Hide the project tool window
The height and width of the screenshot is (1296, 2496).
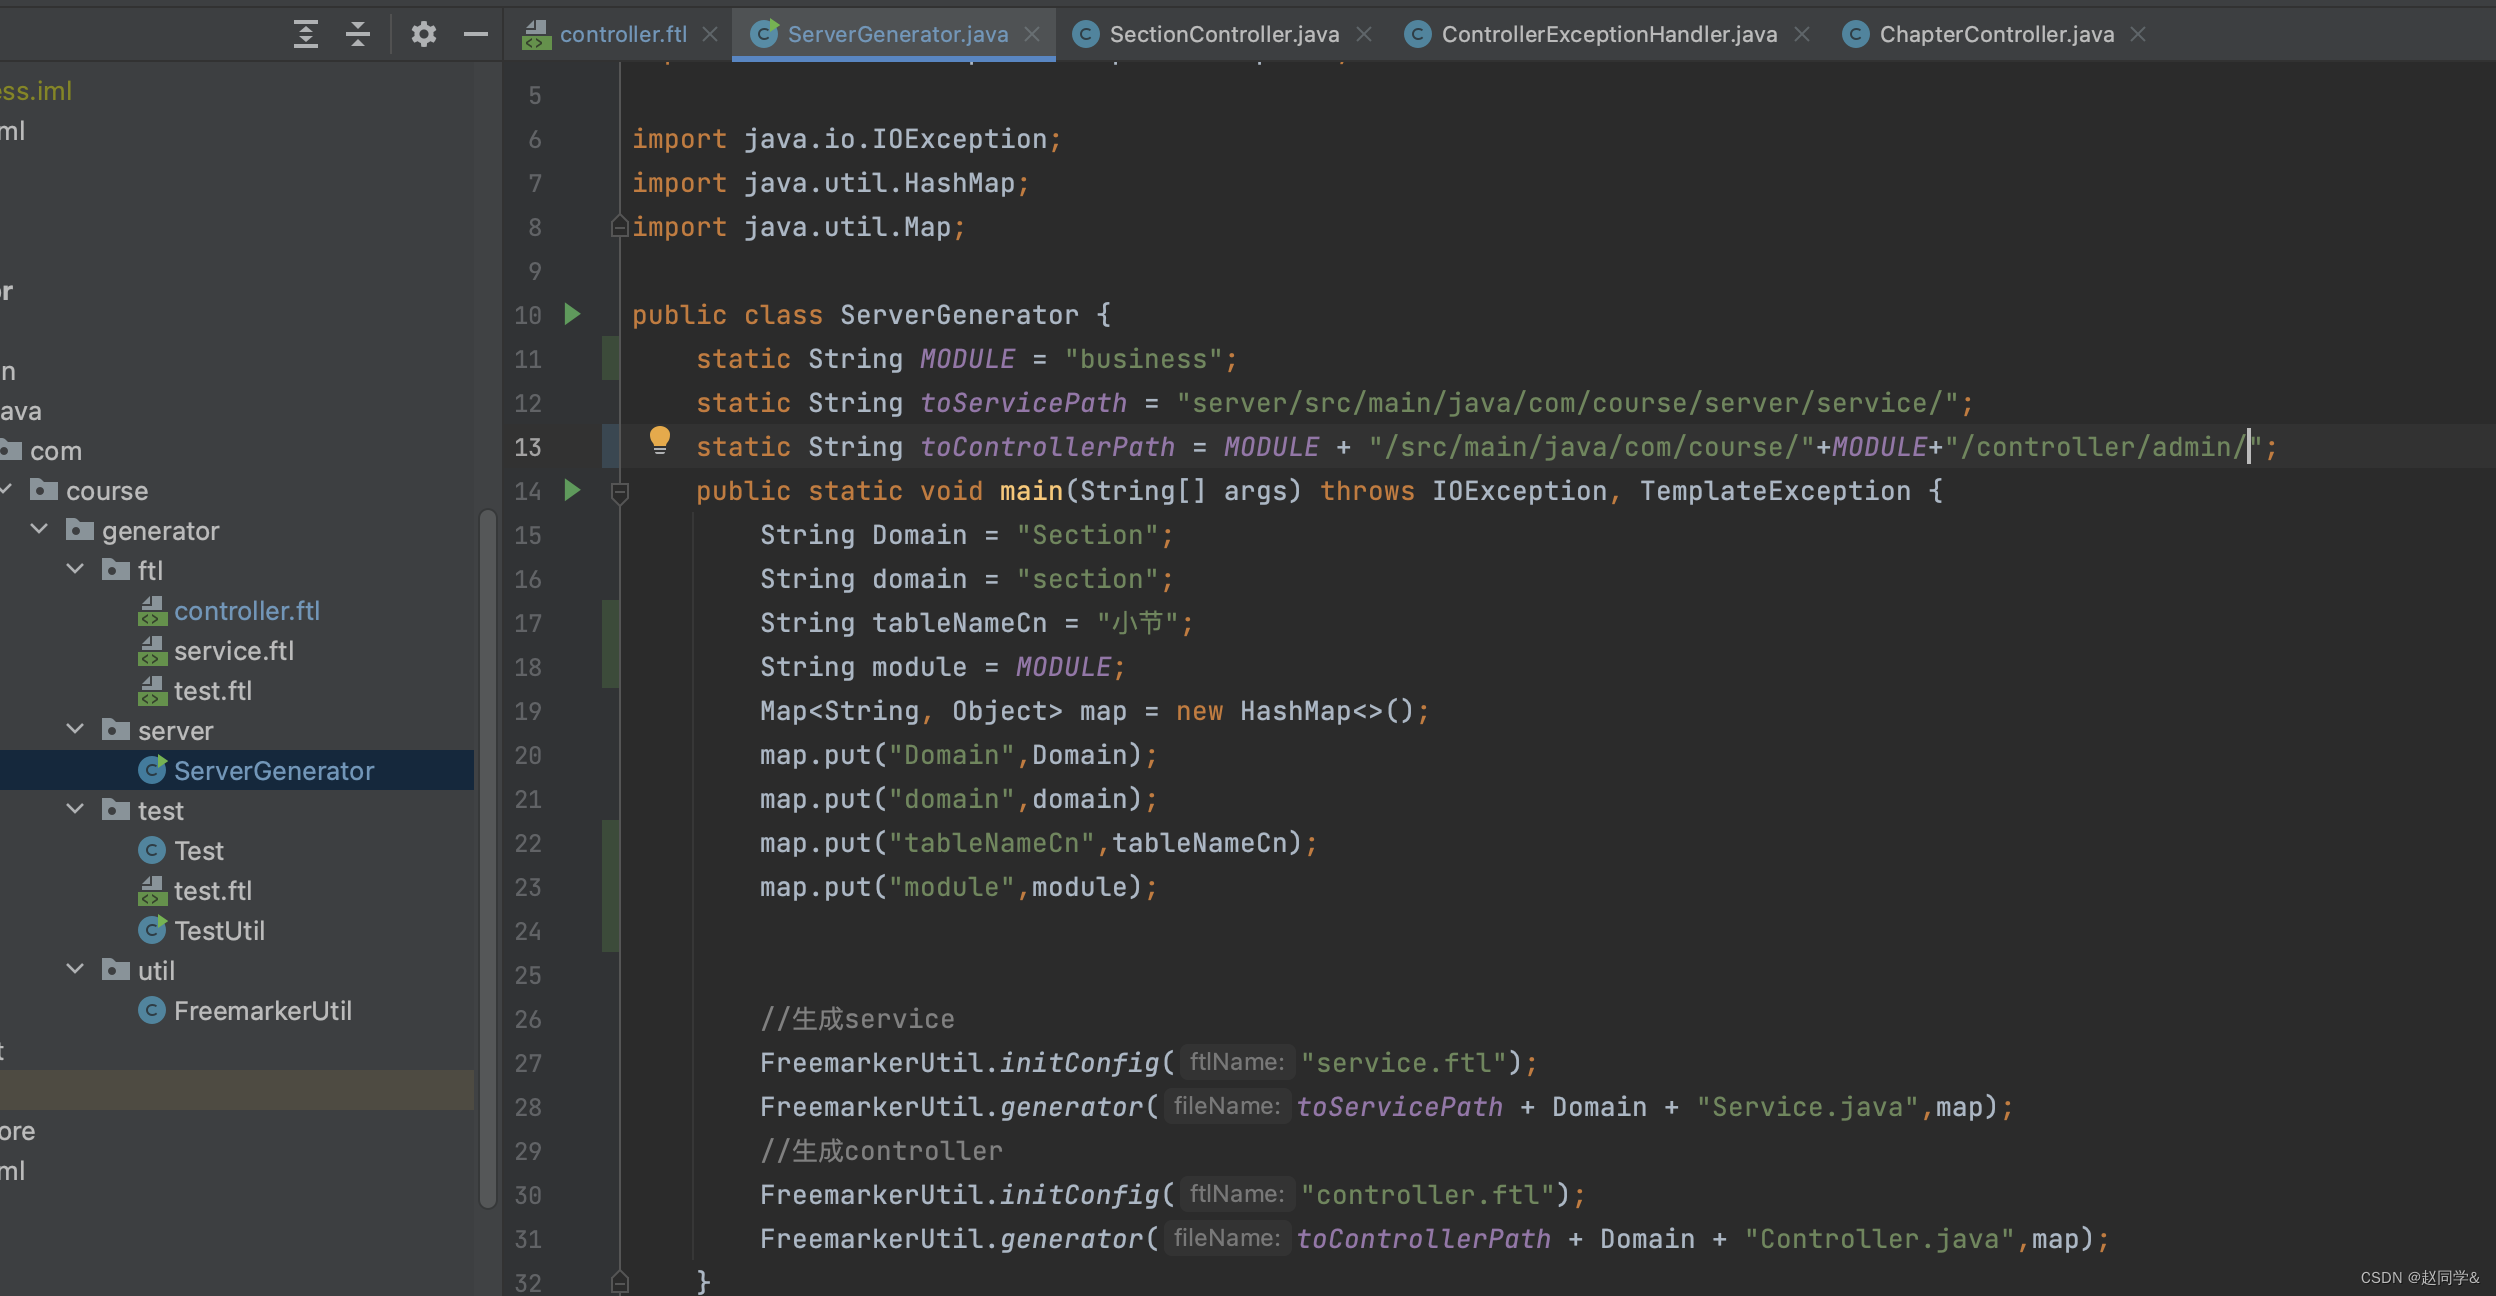(x=476, y=34)
